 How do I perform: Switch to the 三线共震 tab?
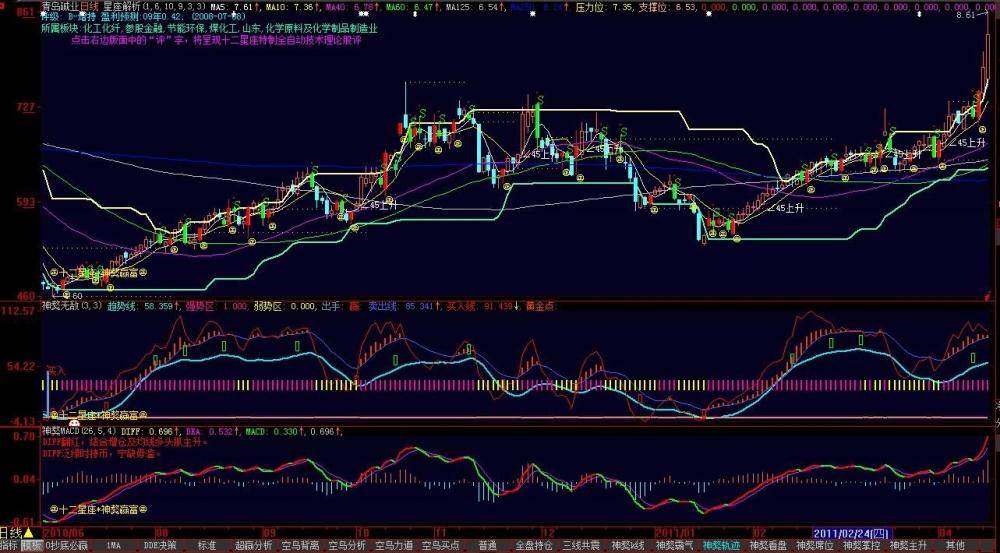[581, 546]
